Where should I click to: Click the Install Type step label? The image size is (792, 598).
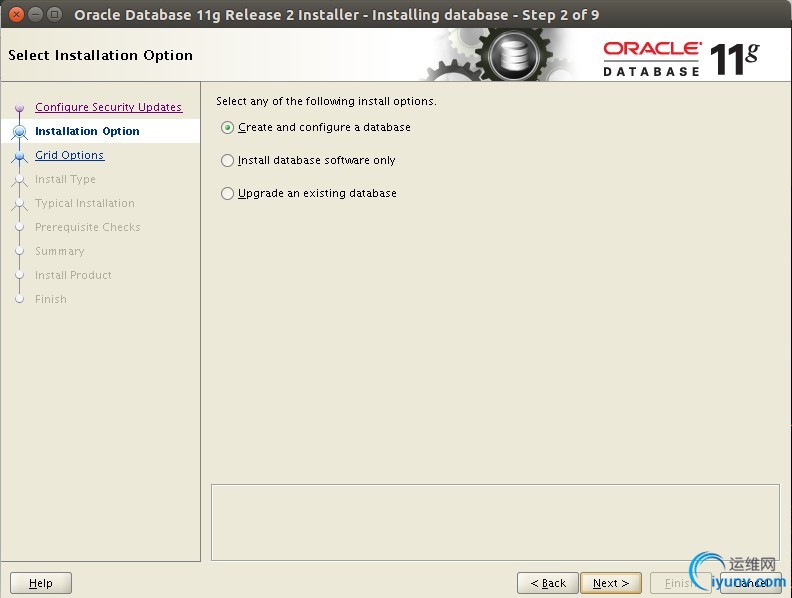tap(65, 179)
